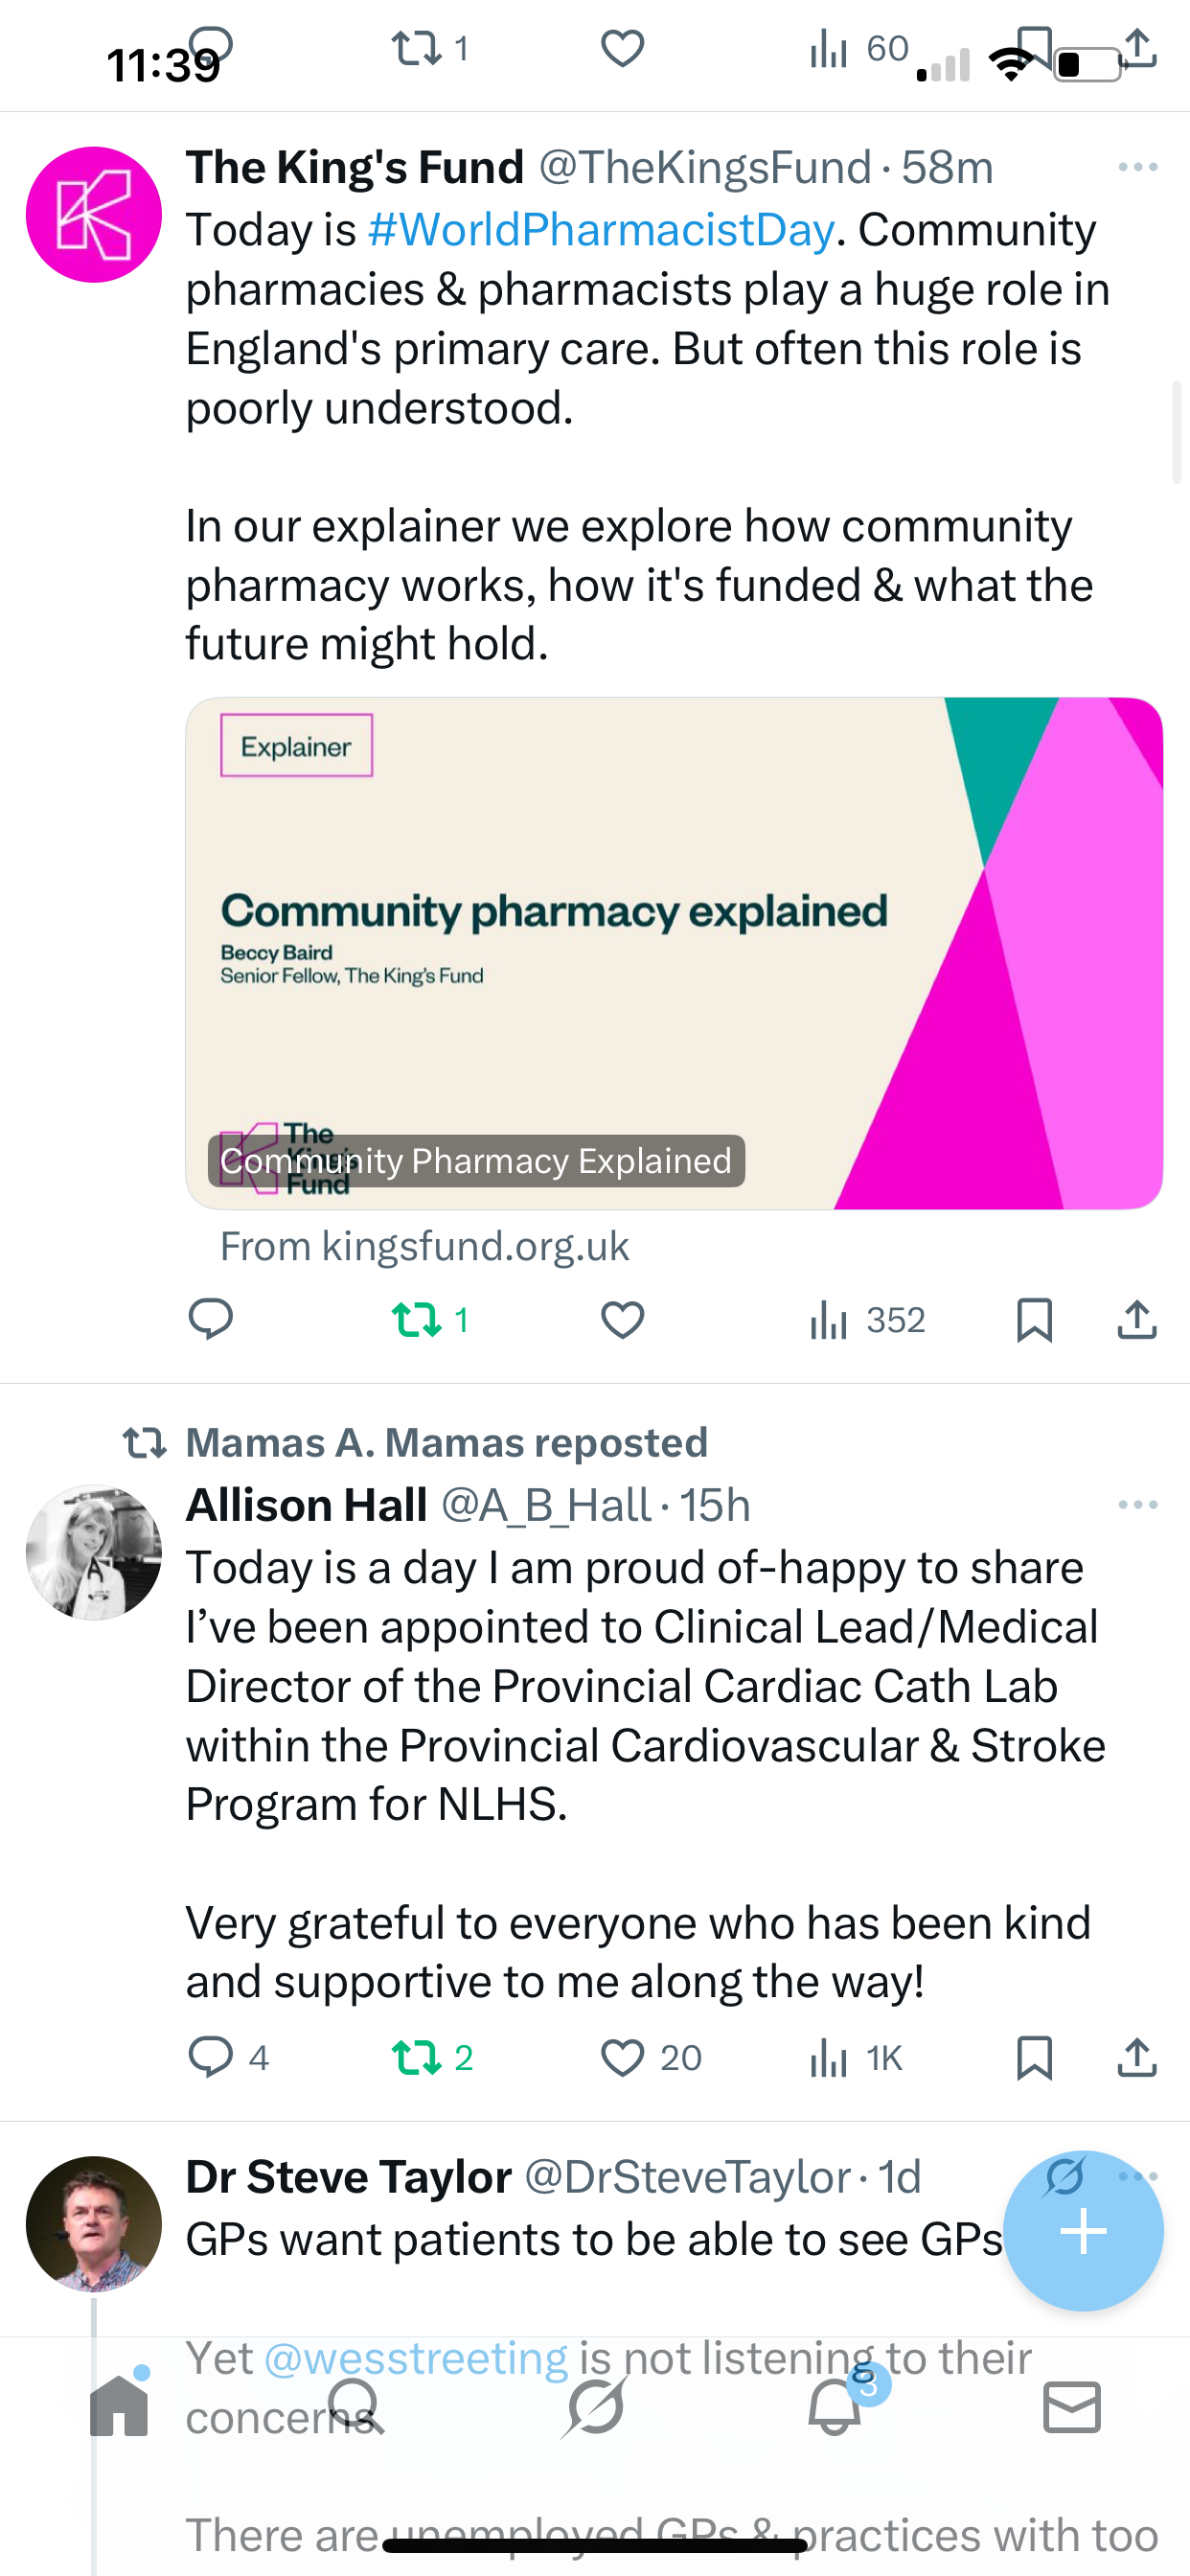View analytics showing 352 views
The image size is (1190, 2576).
point(867,1319)
